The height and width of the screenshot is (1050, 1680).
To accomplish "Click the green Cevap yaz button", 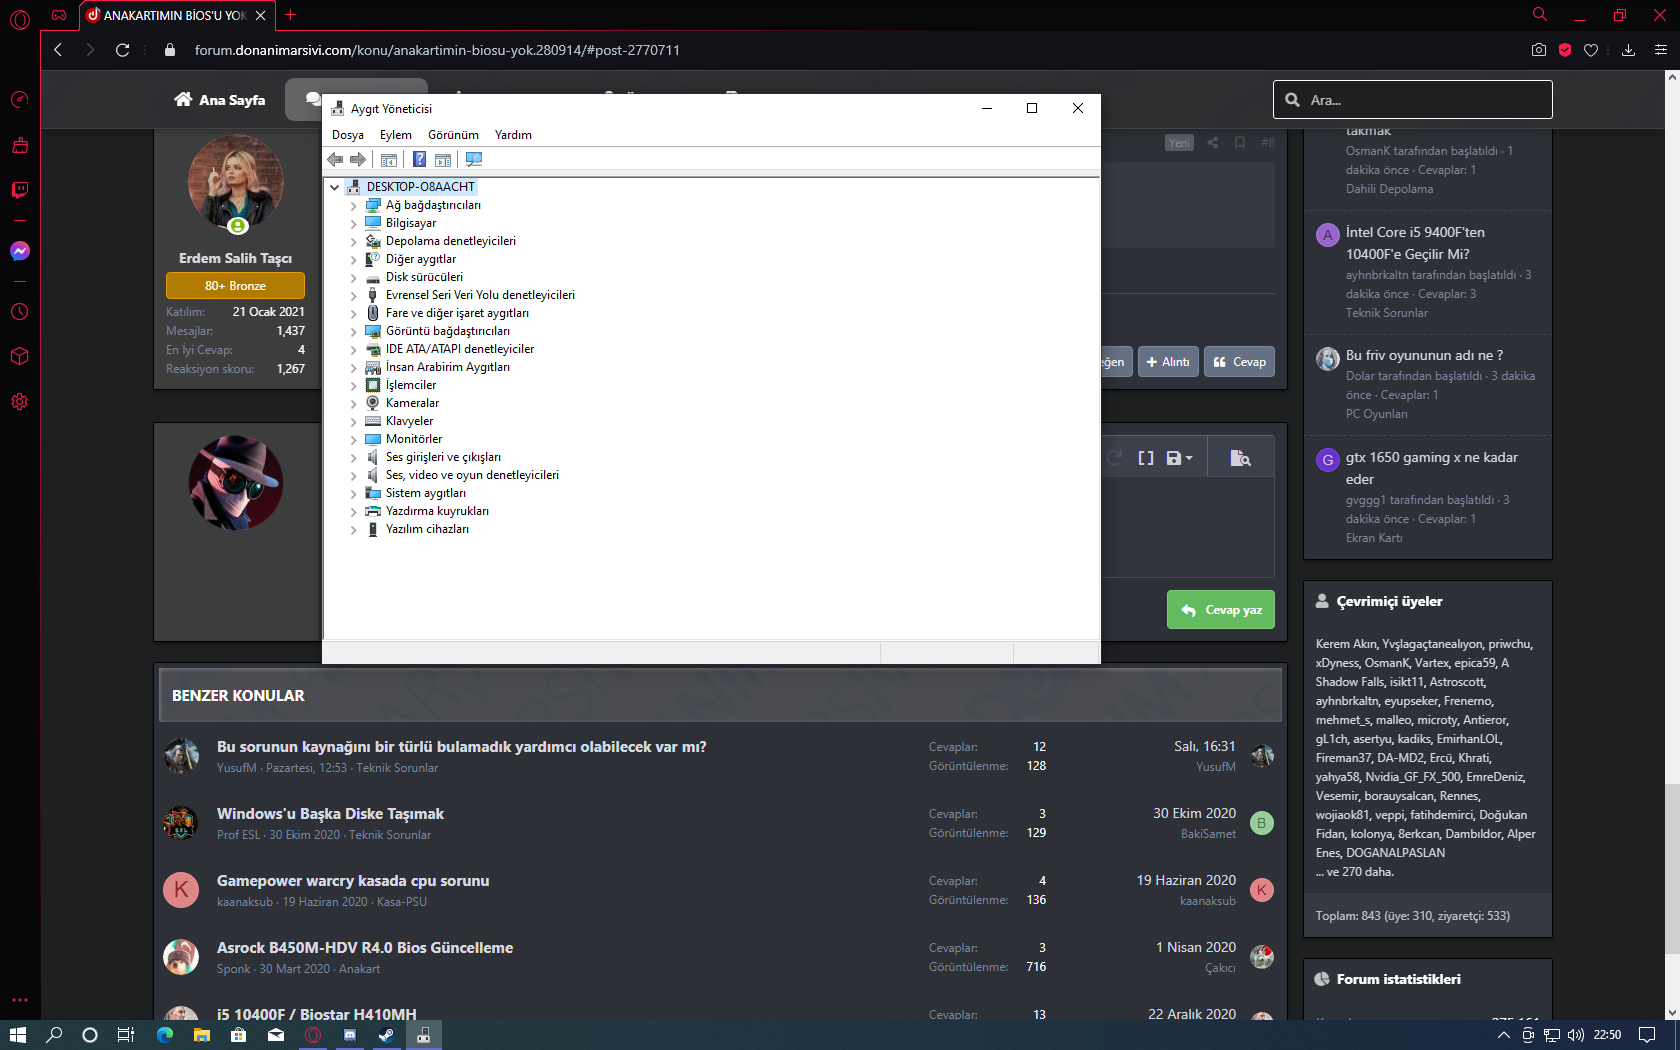I will pos(1221,610).
